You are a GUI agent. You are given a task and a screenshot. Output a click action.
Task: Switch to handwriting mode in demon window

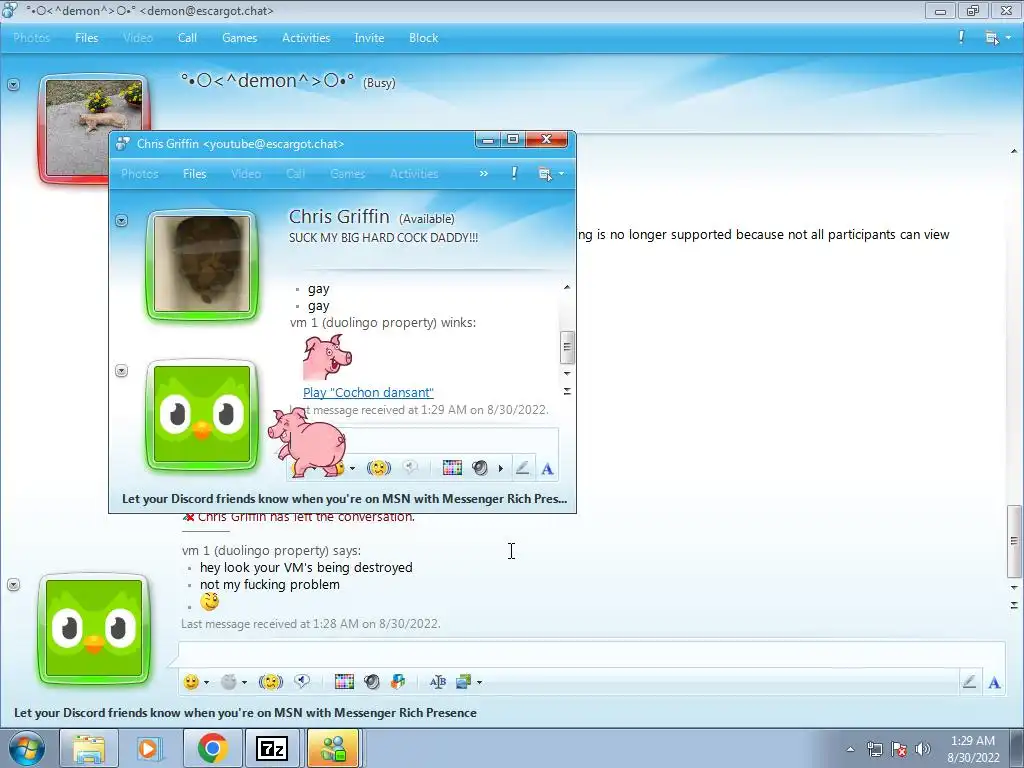coord(969,682)
